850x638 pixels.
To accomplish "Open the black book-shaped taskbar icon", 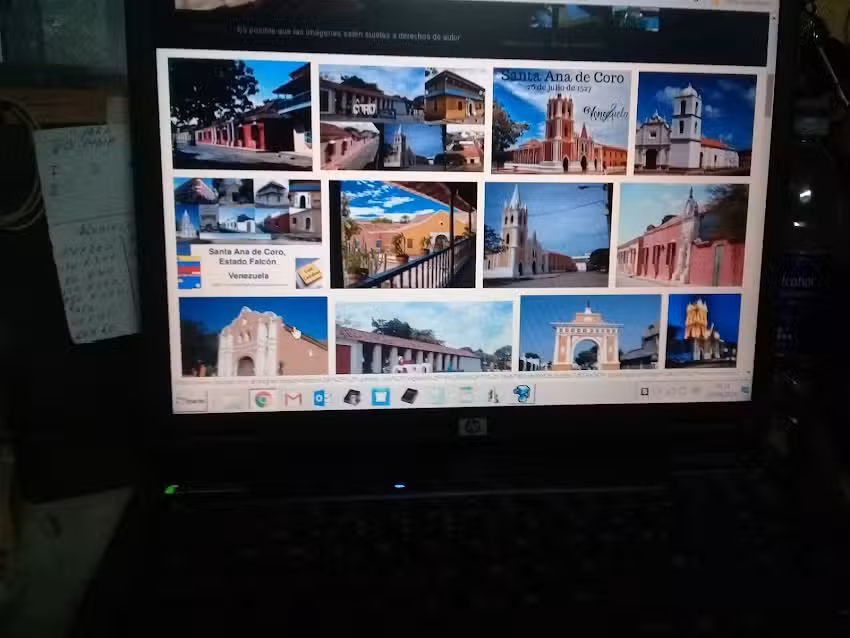I will click(x=409, y=396).
